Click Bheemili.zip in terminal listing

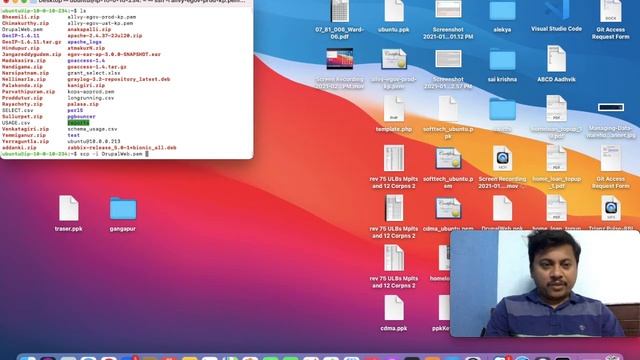[x=21, y=17]
